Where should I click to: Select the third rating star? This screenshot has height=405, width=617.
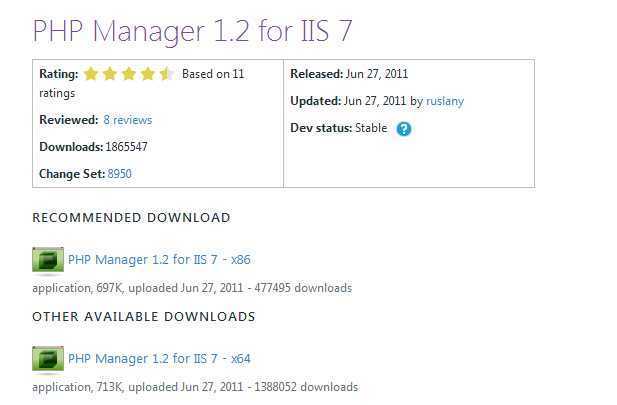tap(129, 74)
